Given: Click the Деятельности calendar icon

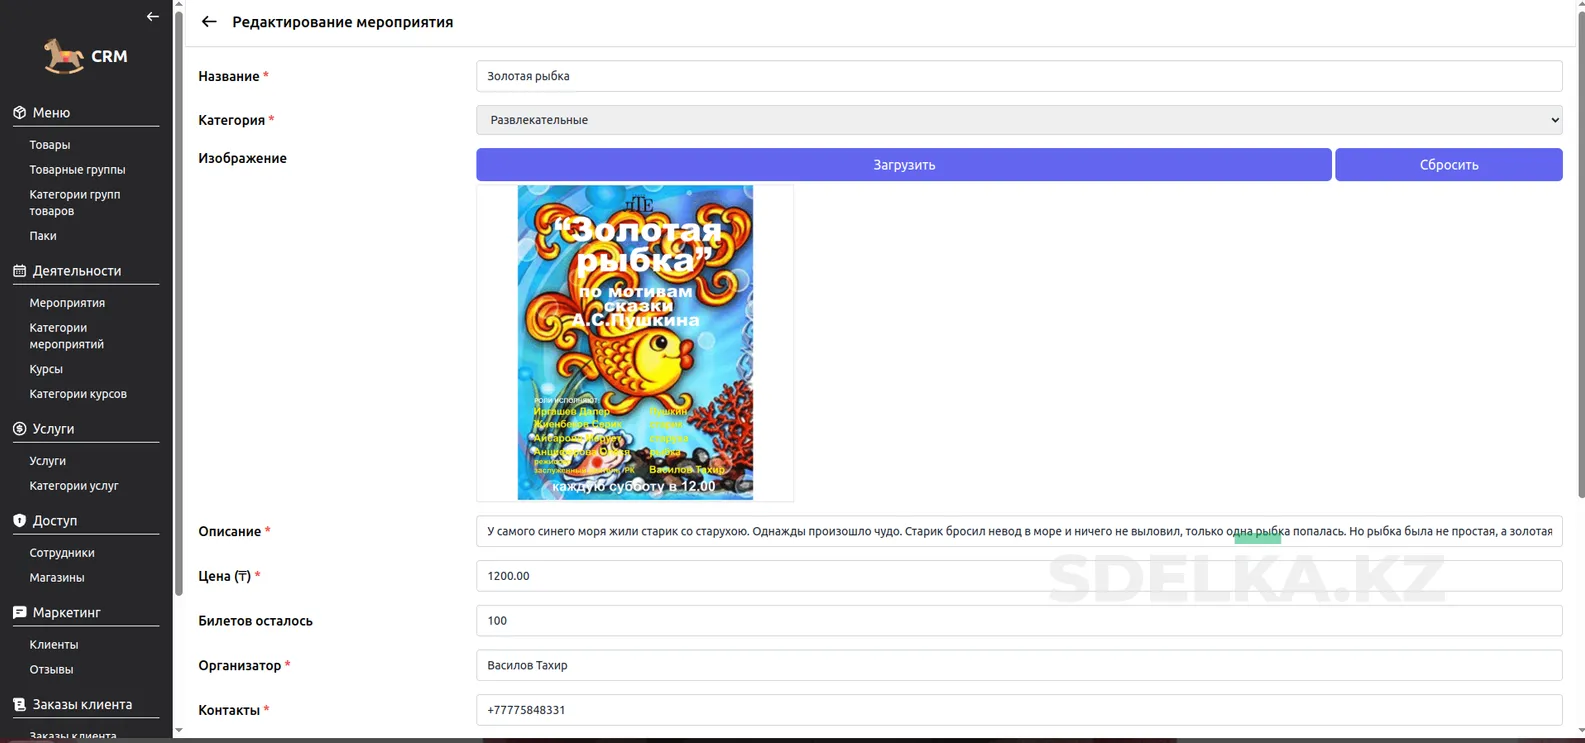Looking at the screenshot, I should click(19, 271).
